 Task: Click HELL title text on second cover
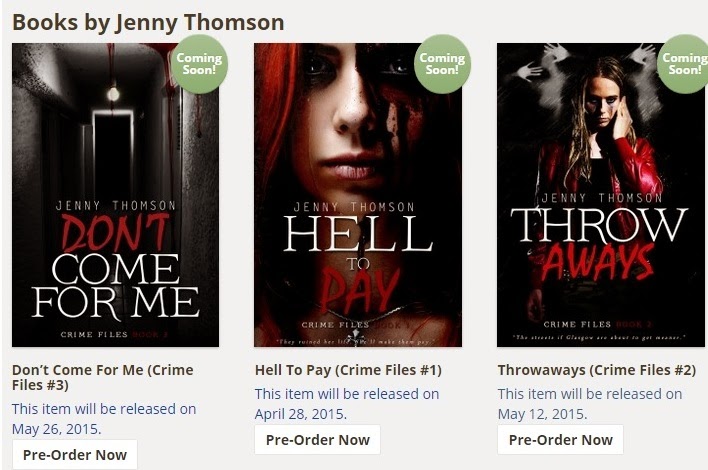pyautogui.click(x=358, y=233)
